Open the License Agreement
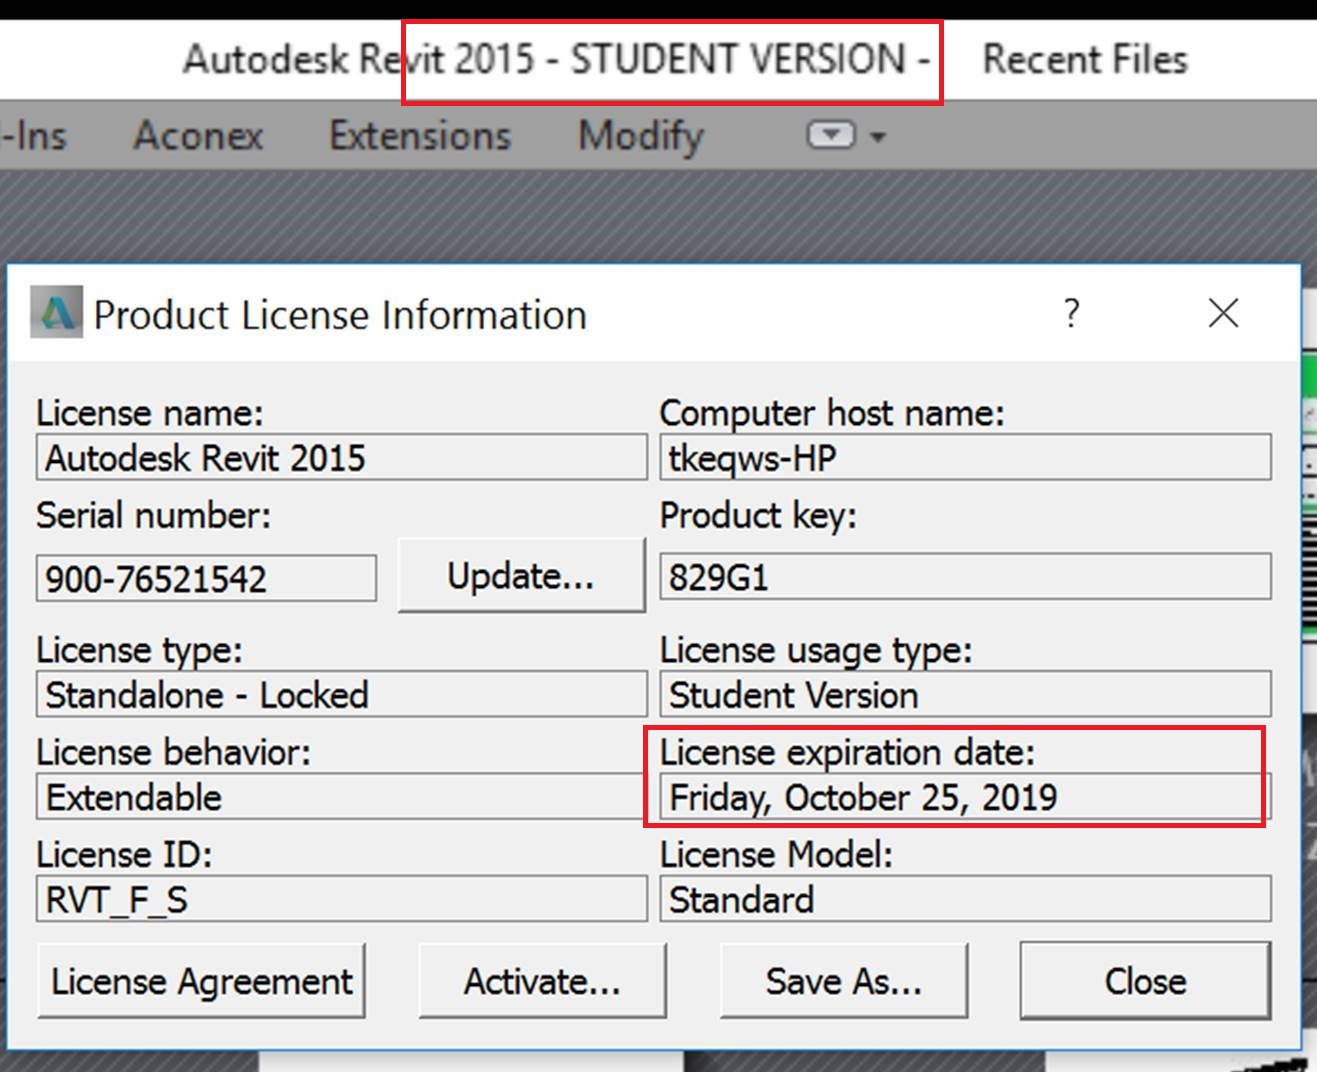Screen dimensions: 1317x1072 click(x=201, y=981)
